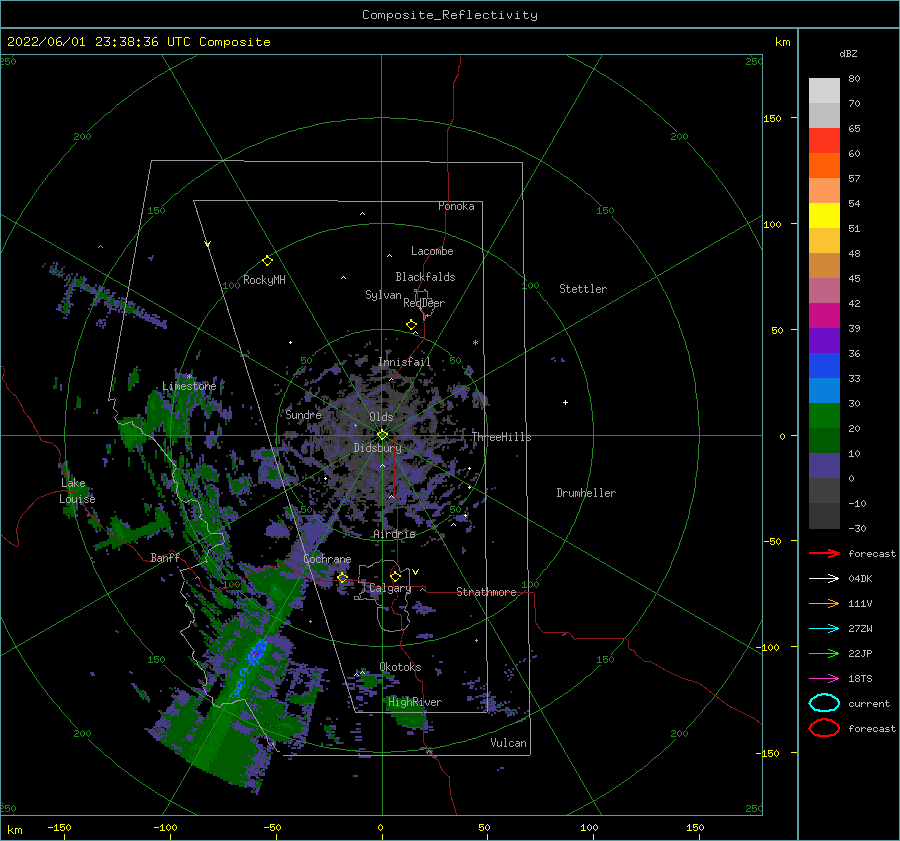This screenshot has width=900, height=841.
Task: Click the dBZ legend heading
Action: (x=848, y=53)
